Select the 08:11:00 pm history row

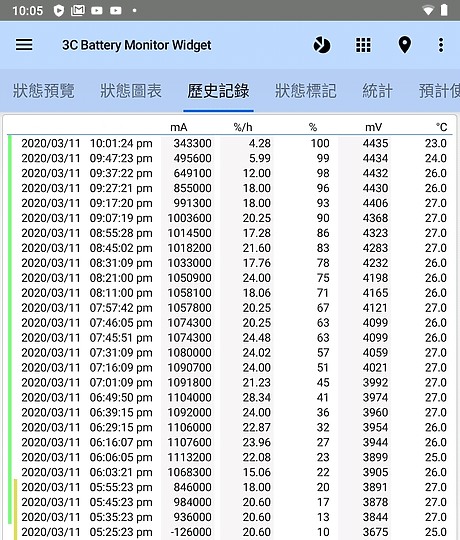(x=230, y=293)
